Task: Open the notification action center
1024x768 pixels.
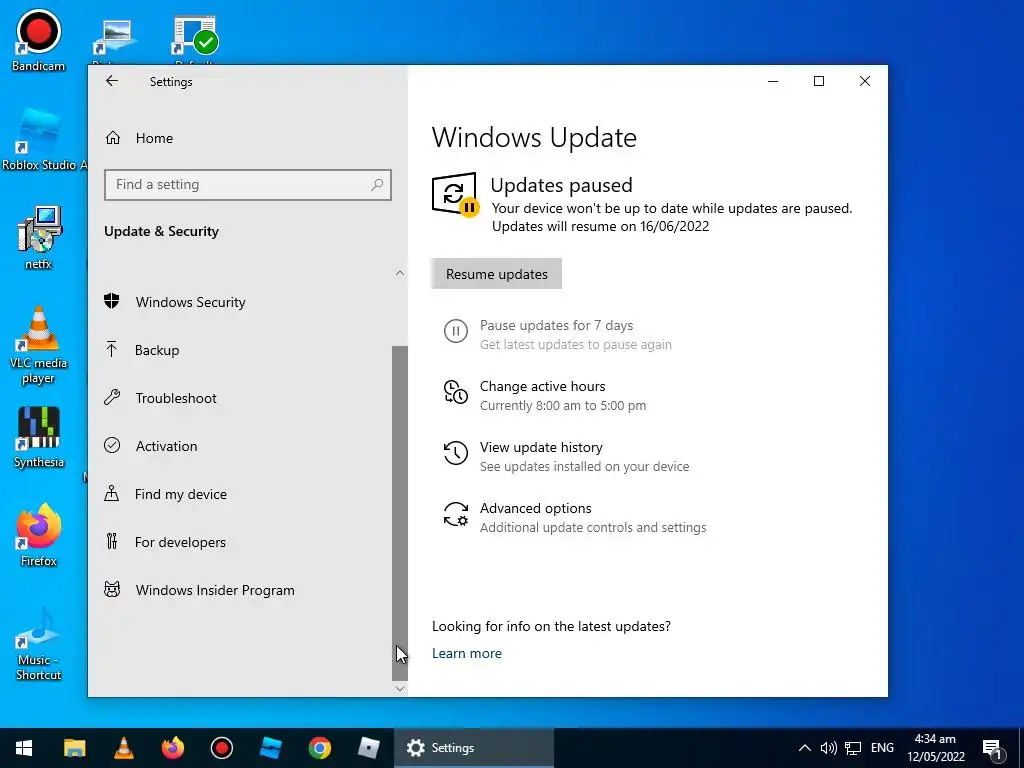Action: (992, 748)
